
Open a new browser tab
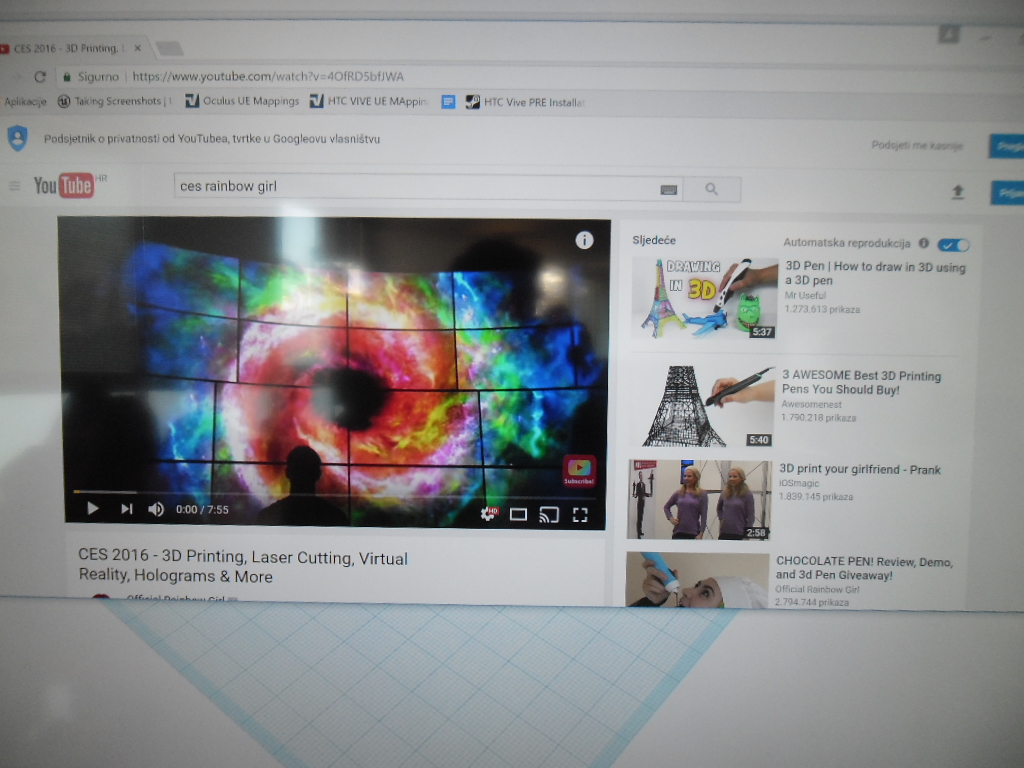click(x=169, y=49)
